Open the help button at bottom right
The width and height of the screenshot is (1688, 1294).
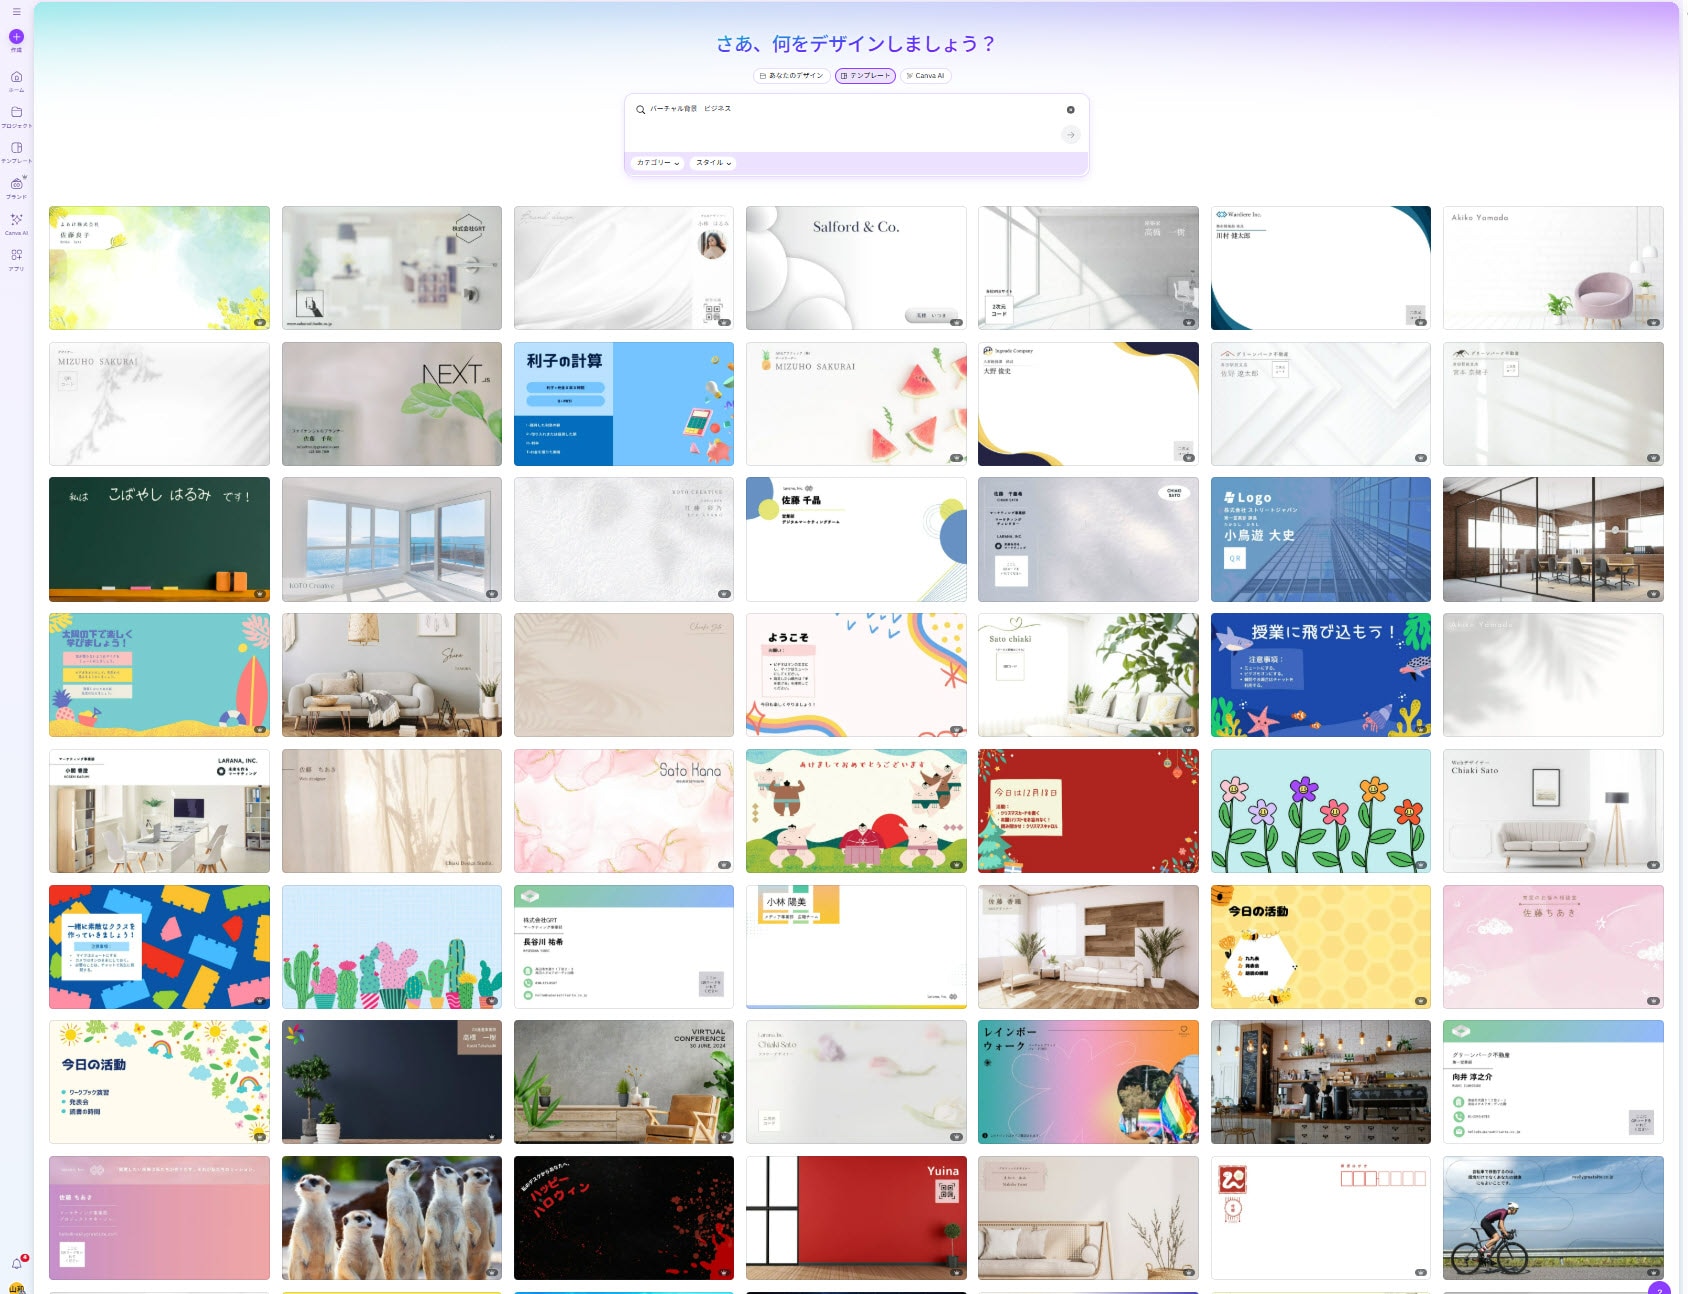click(1659, 1288)
